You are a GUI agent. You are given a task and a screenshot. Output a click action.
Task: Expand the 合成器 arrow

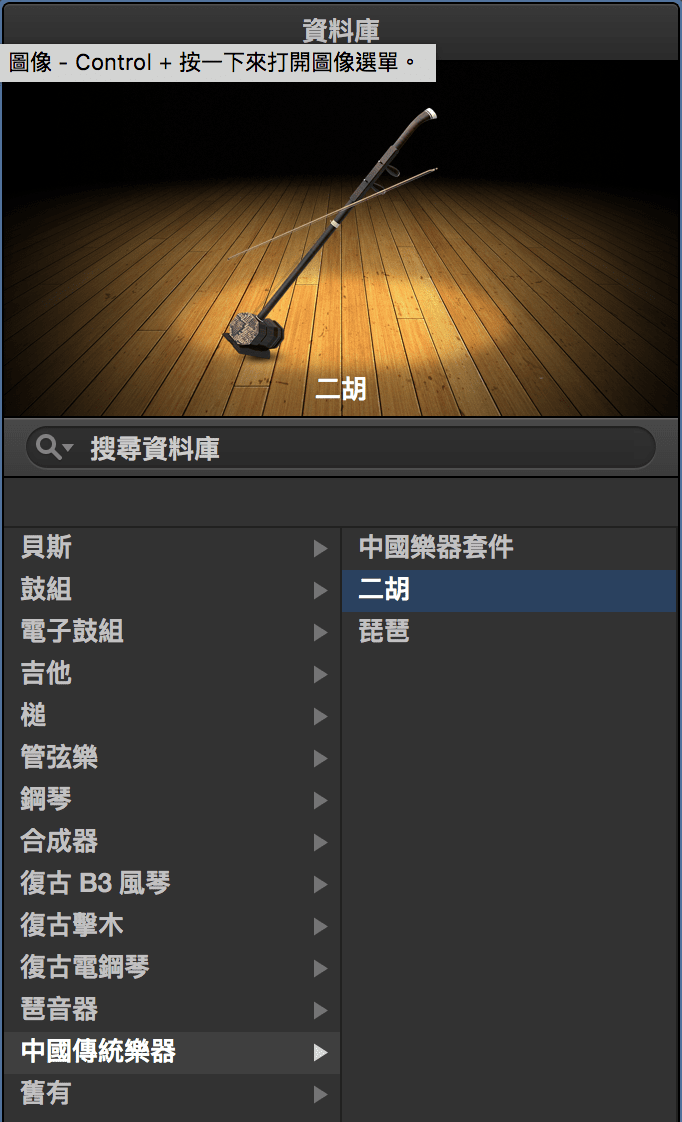(320, 843)
